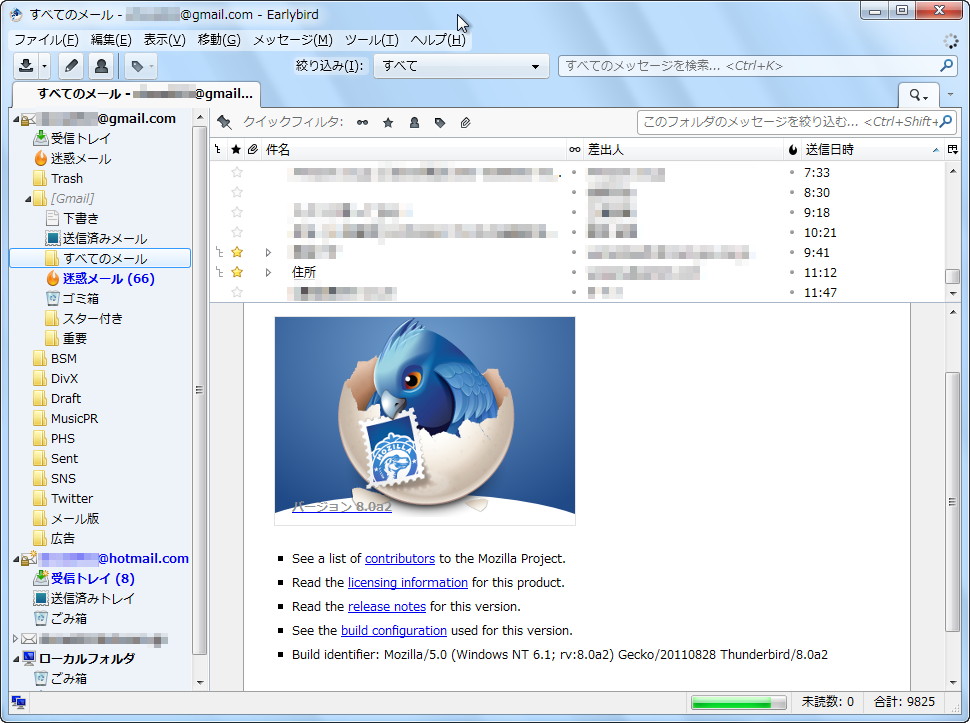Open the スター付き folder
This screenshot has height=723, width=970.
pyautogui.click(x=92, y=319)
